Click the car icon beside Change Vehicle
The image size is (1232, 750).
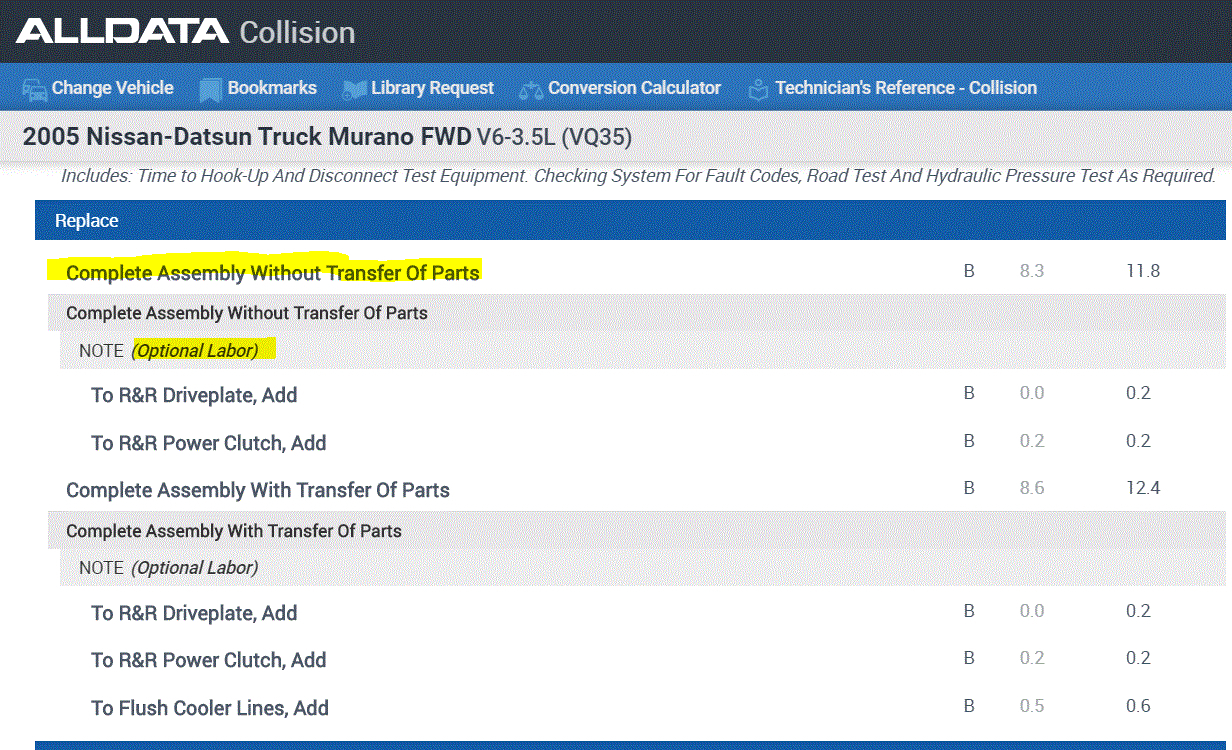(x=35, y=89)
